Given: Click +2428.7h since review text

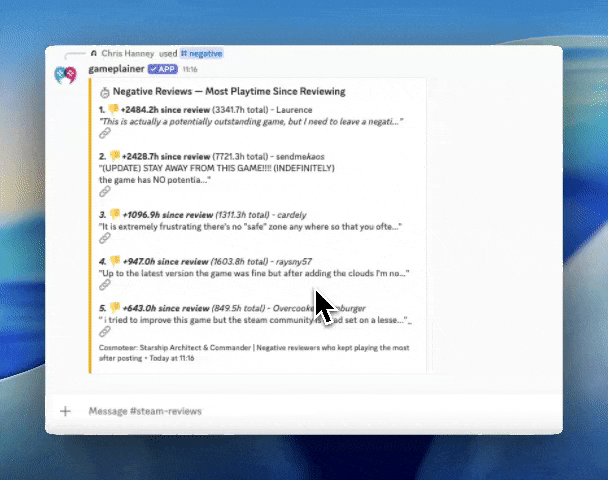Looking at the screenshot, I should click(166, 157).
